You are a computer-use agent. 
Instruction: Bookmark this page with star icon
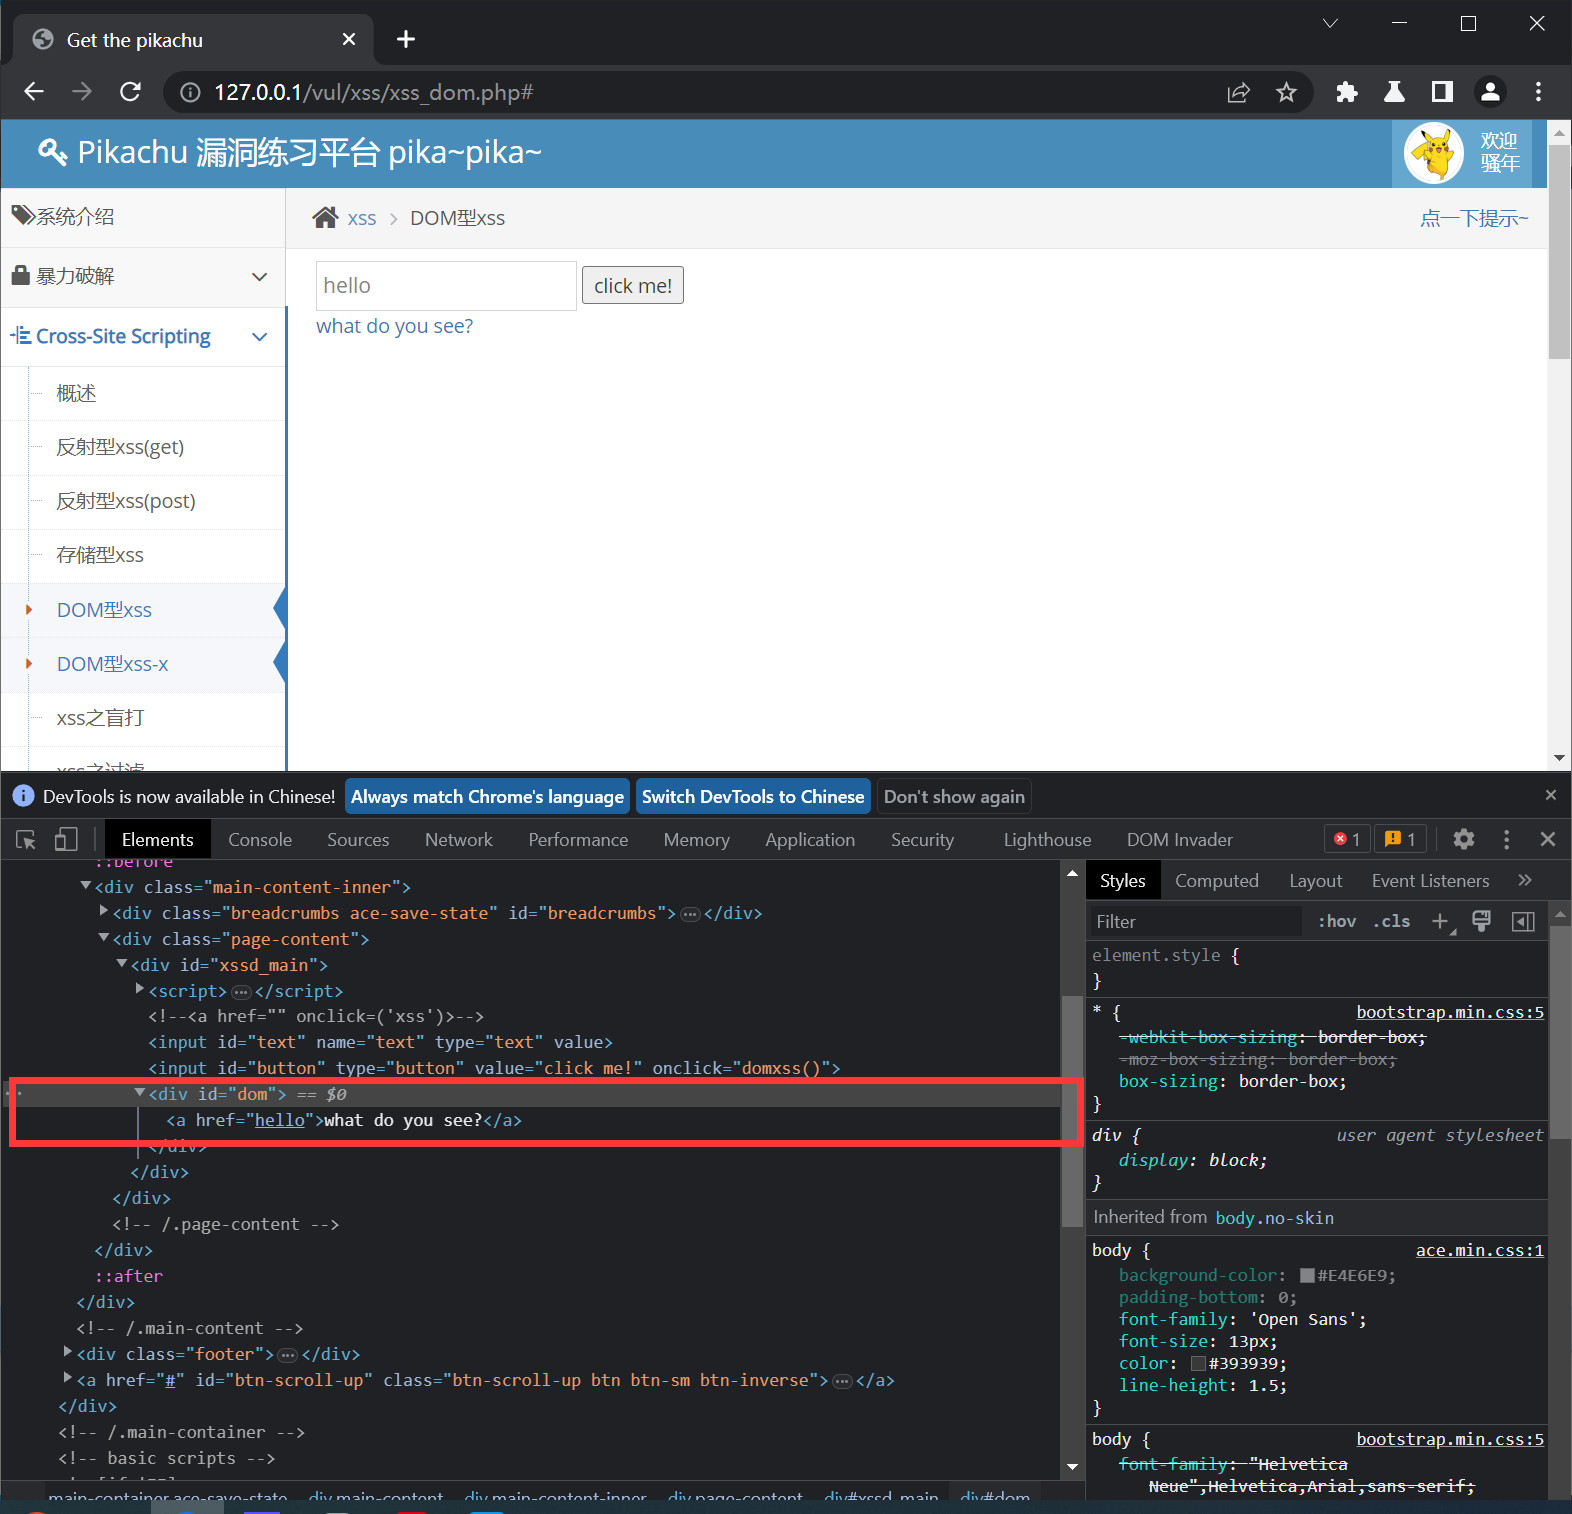(x=1286, y=93)
